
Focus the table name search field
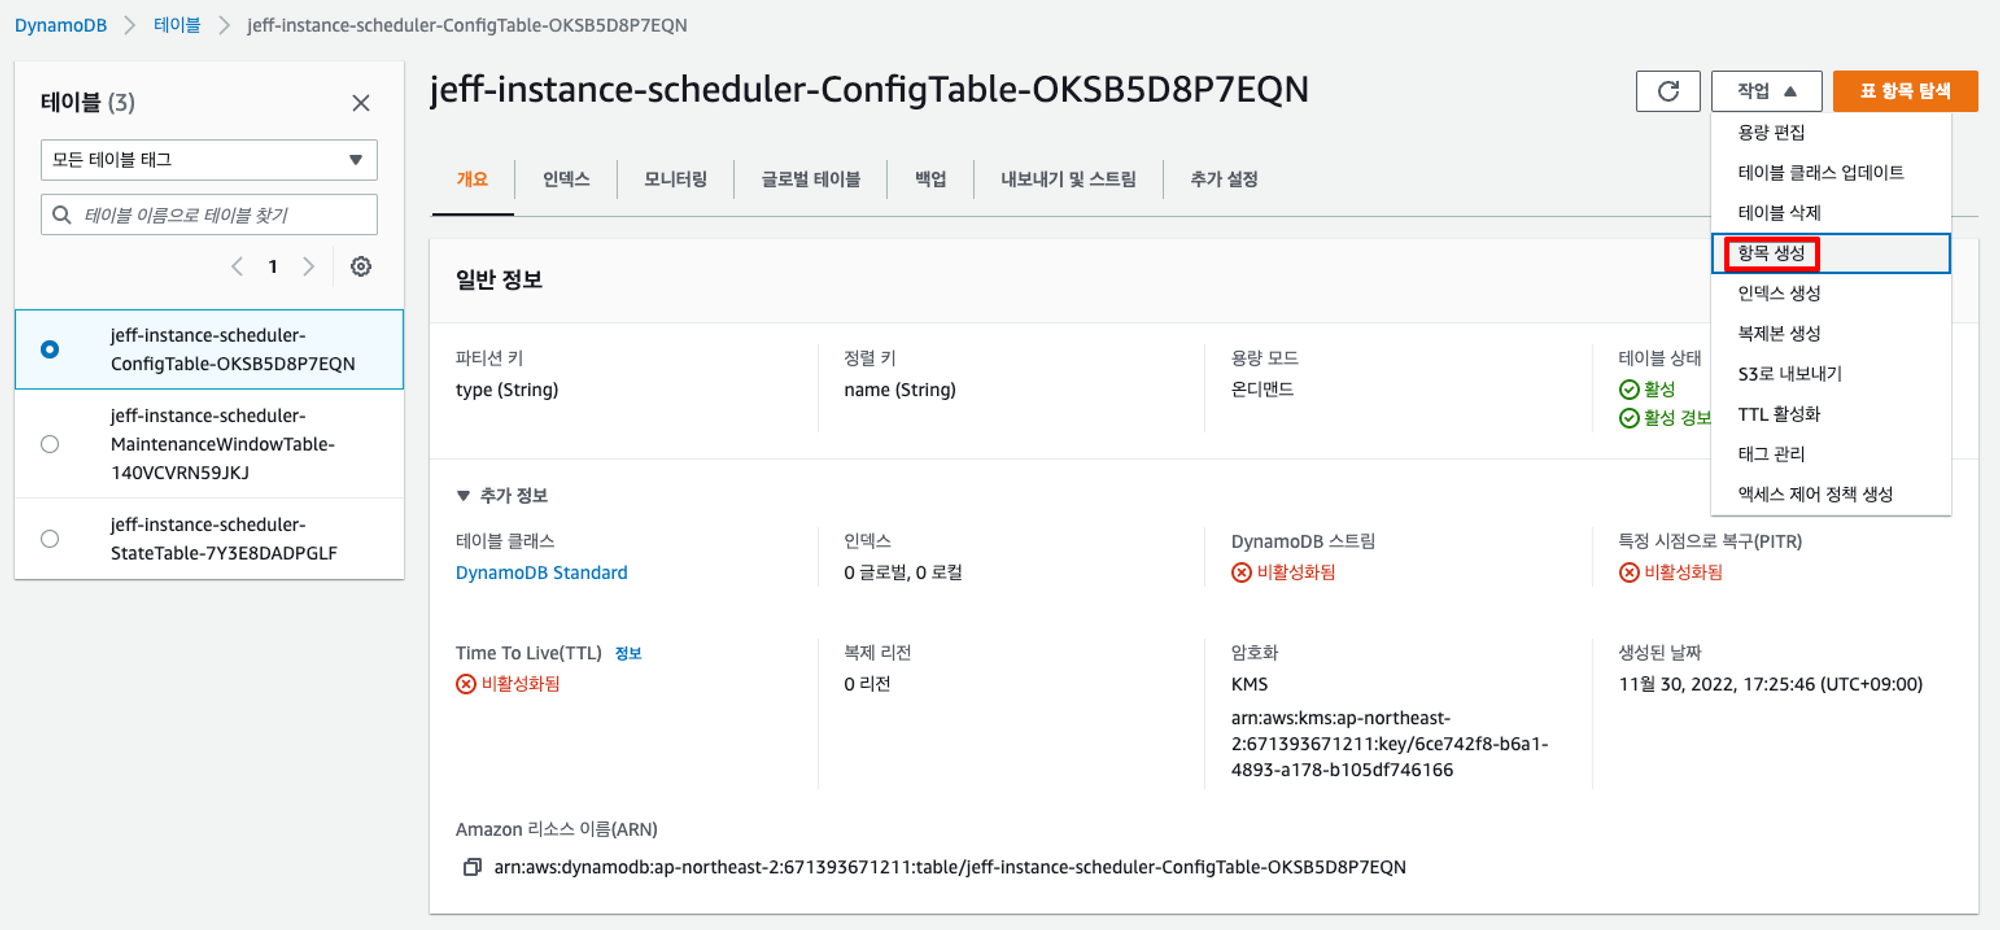(209, 215)
